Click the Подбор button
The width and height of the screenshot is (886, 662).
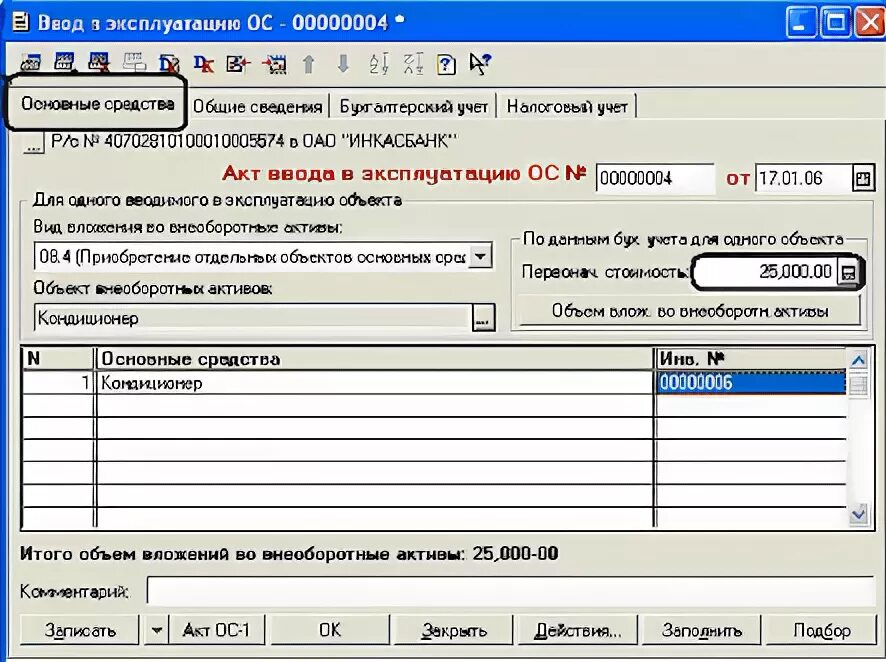coord(822,630)
